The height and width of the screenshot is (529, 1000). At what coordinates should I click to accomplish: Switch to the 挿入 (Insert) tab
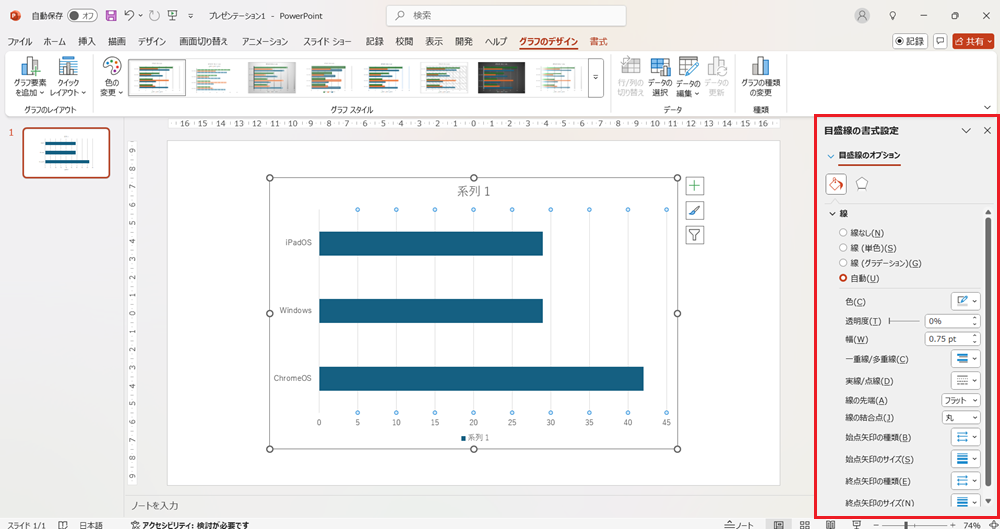tap(87, 41)
